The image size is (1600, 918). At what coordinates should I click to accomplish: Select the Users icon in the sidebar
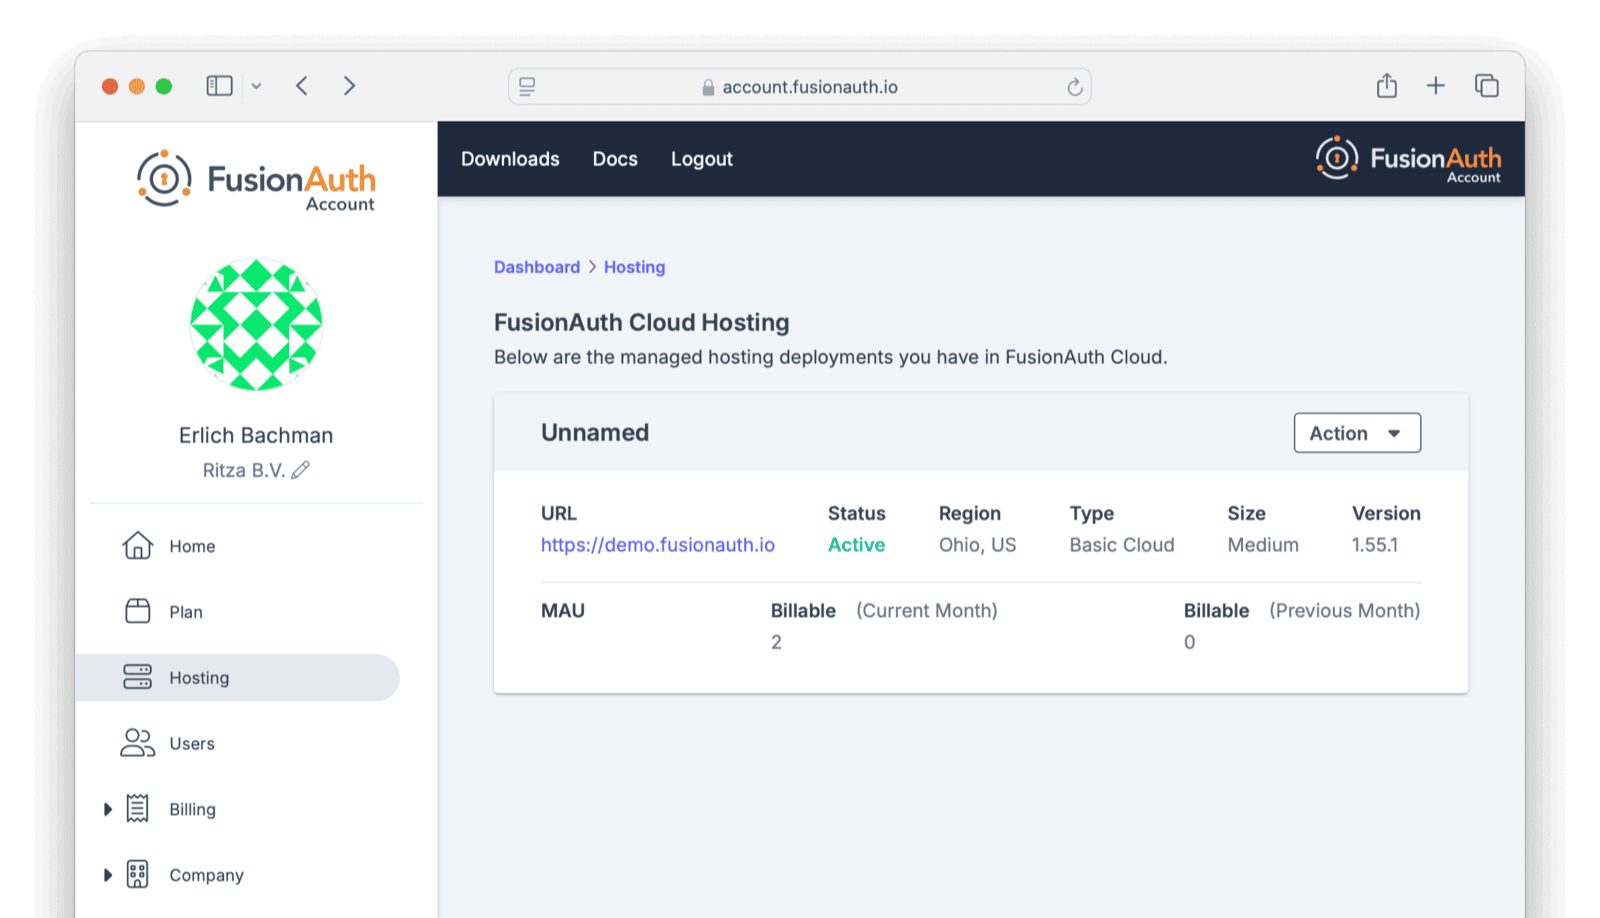coord(137,743)
